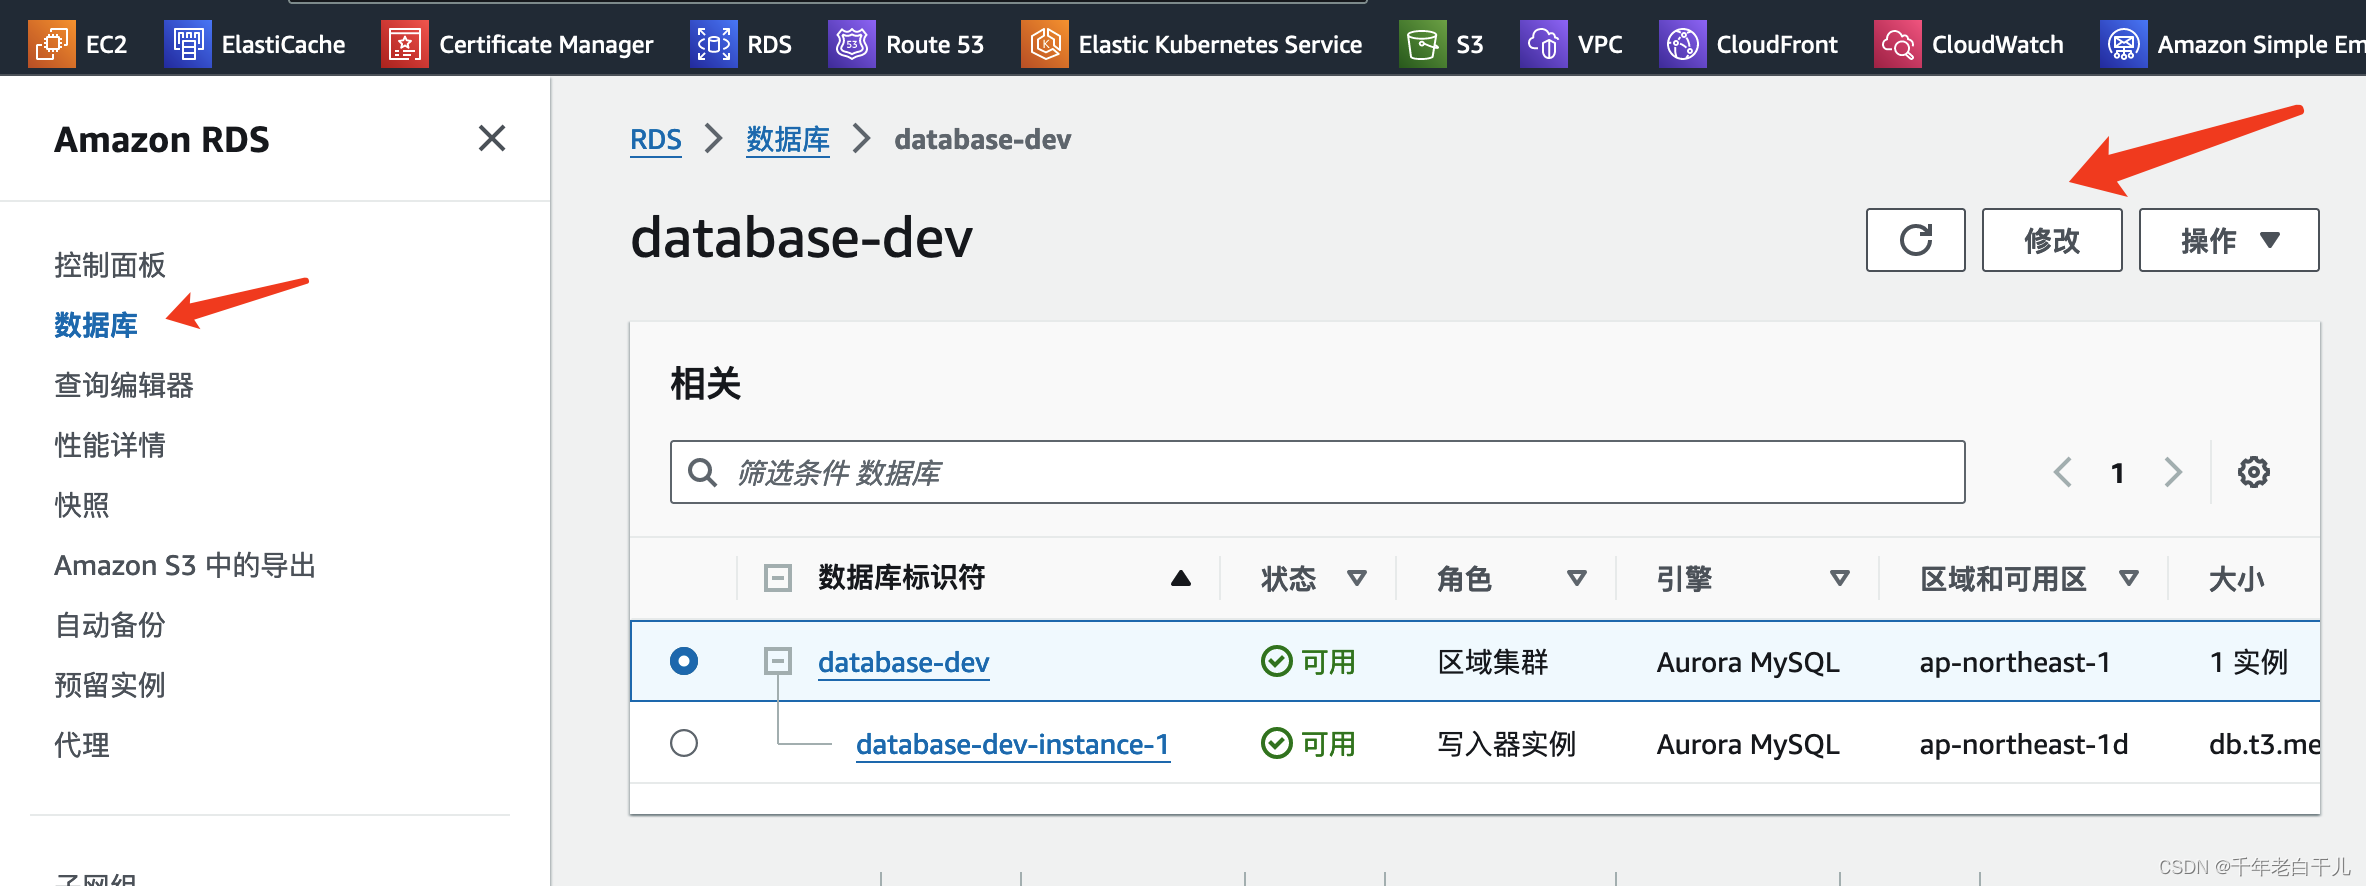Open table preferences gear icon

tap(2254, 472)
